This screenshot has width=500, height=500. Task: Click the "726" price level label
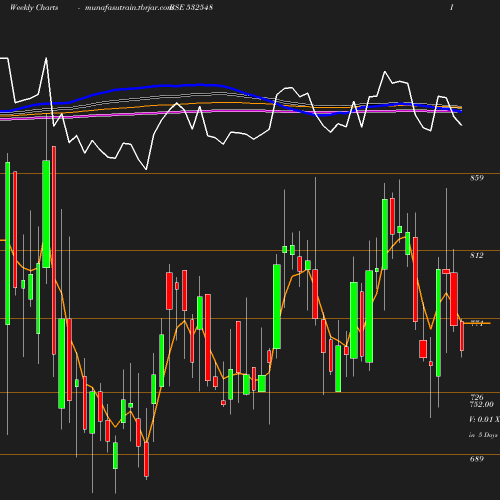pyautogui.click(x=477, y=397)
